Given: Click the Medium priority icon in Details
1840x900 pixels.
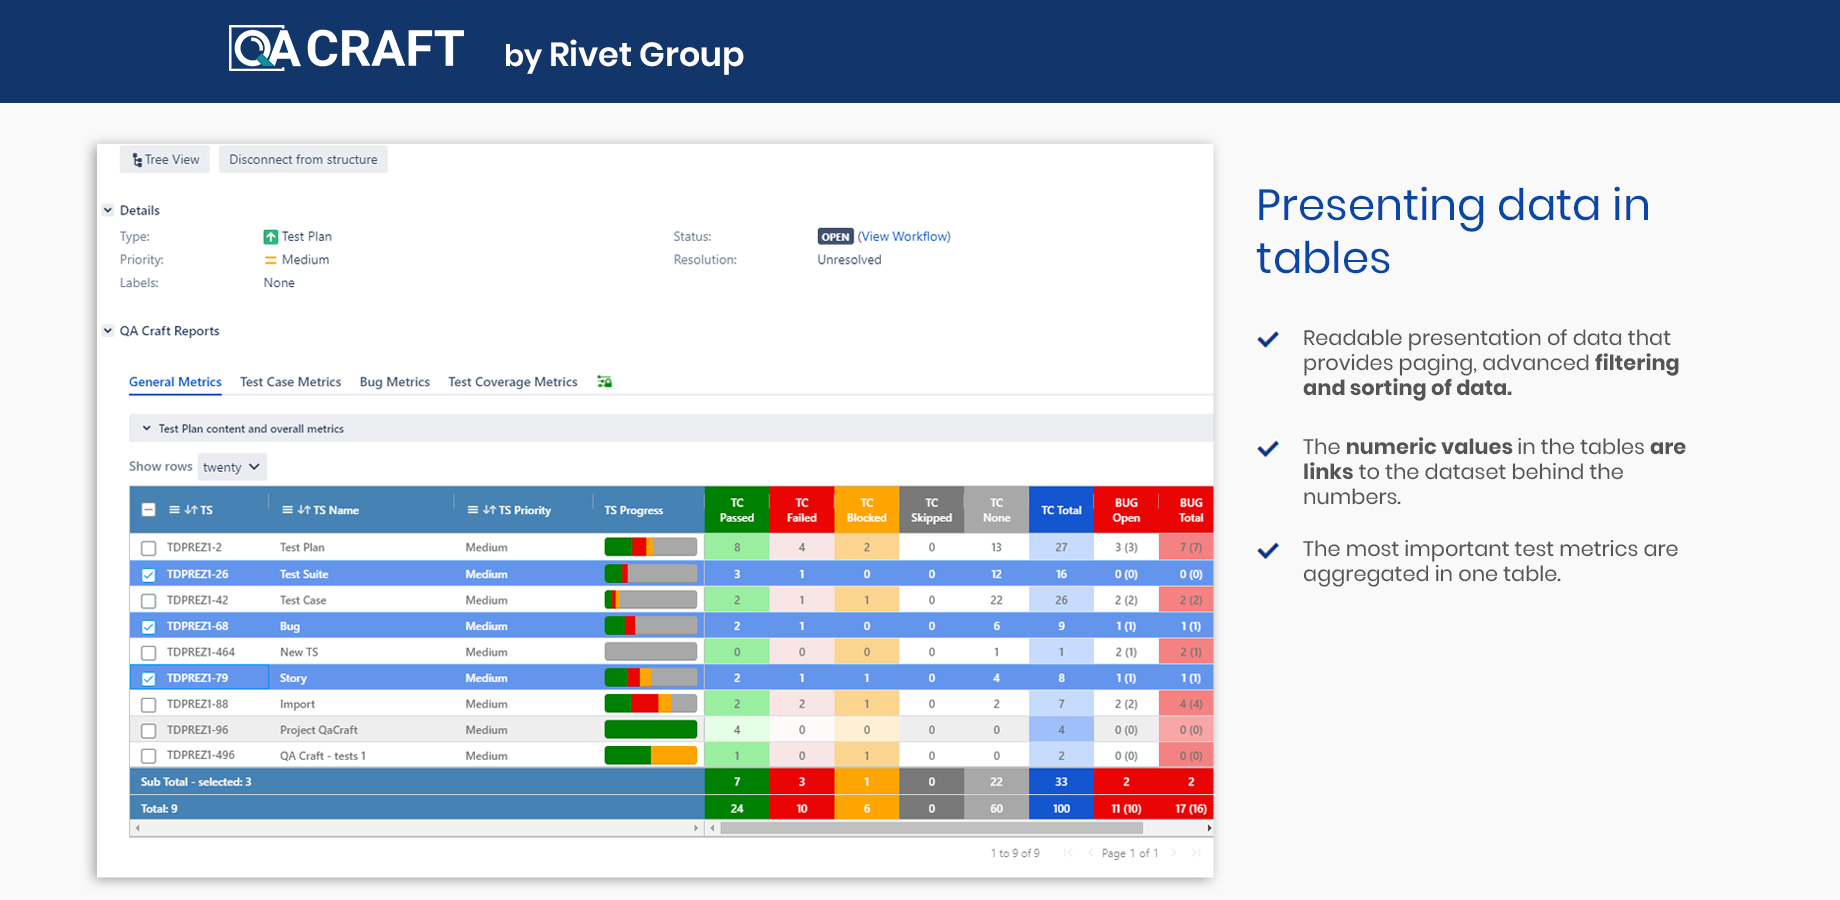Looking at the screenshot, I should coord(270,260).
